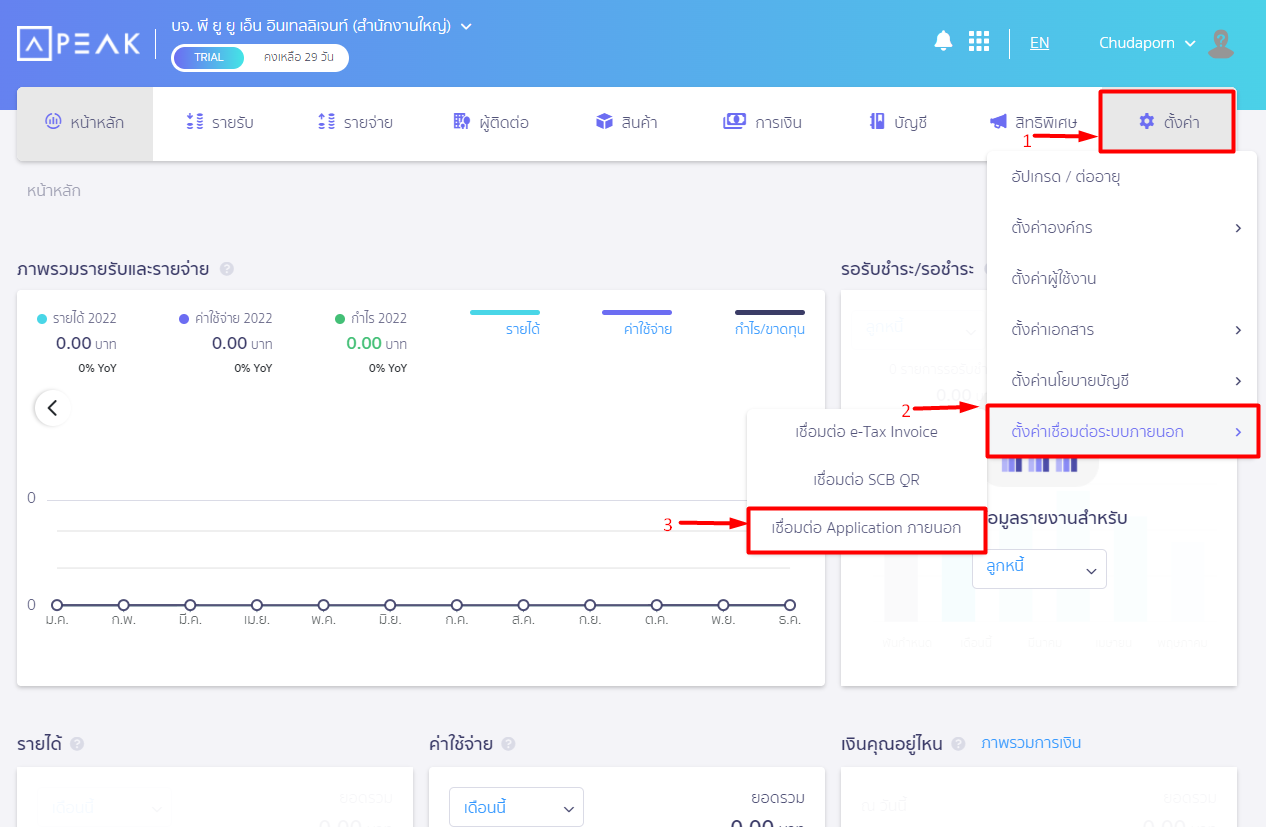Select เชื่อมต่อ Application ภายนอก

tap(867, 528)
